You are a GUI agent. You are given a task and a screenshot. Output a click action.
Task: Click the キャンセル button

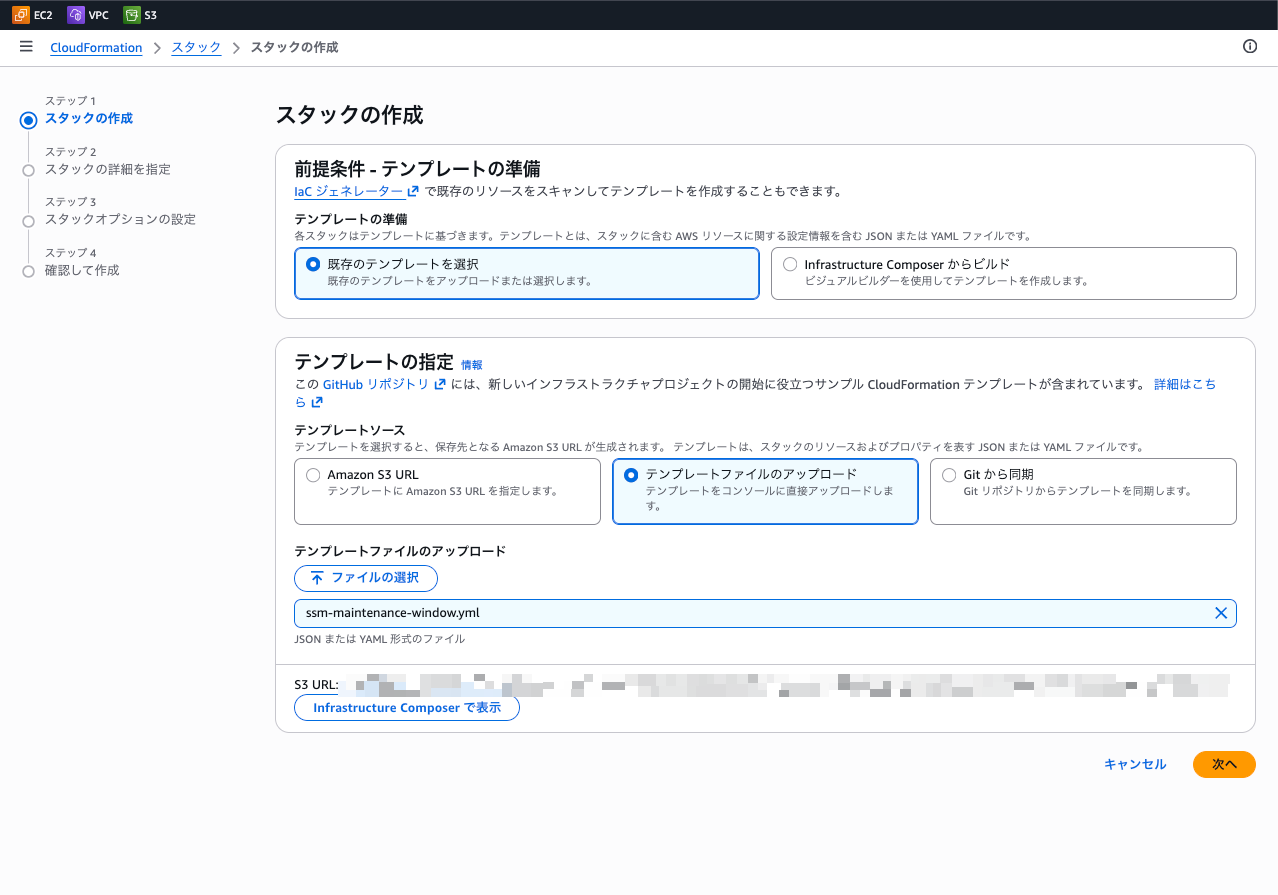pos(1134,764)
